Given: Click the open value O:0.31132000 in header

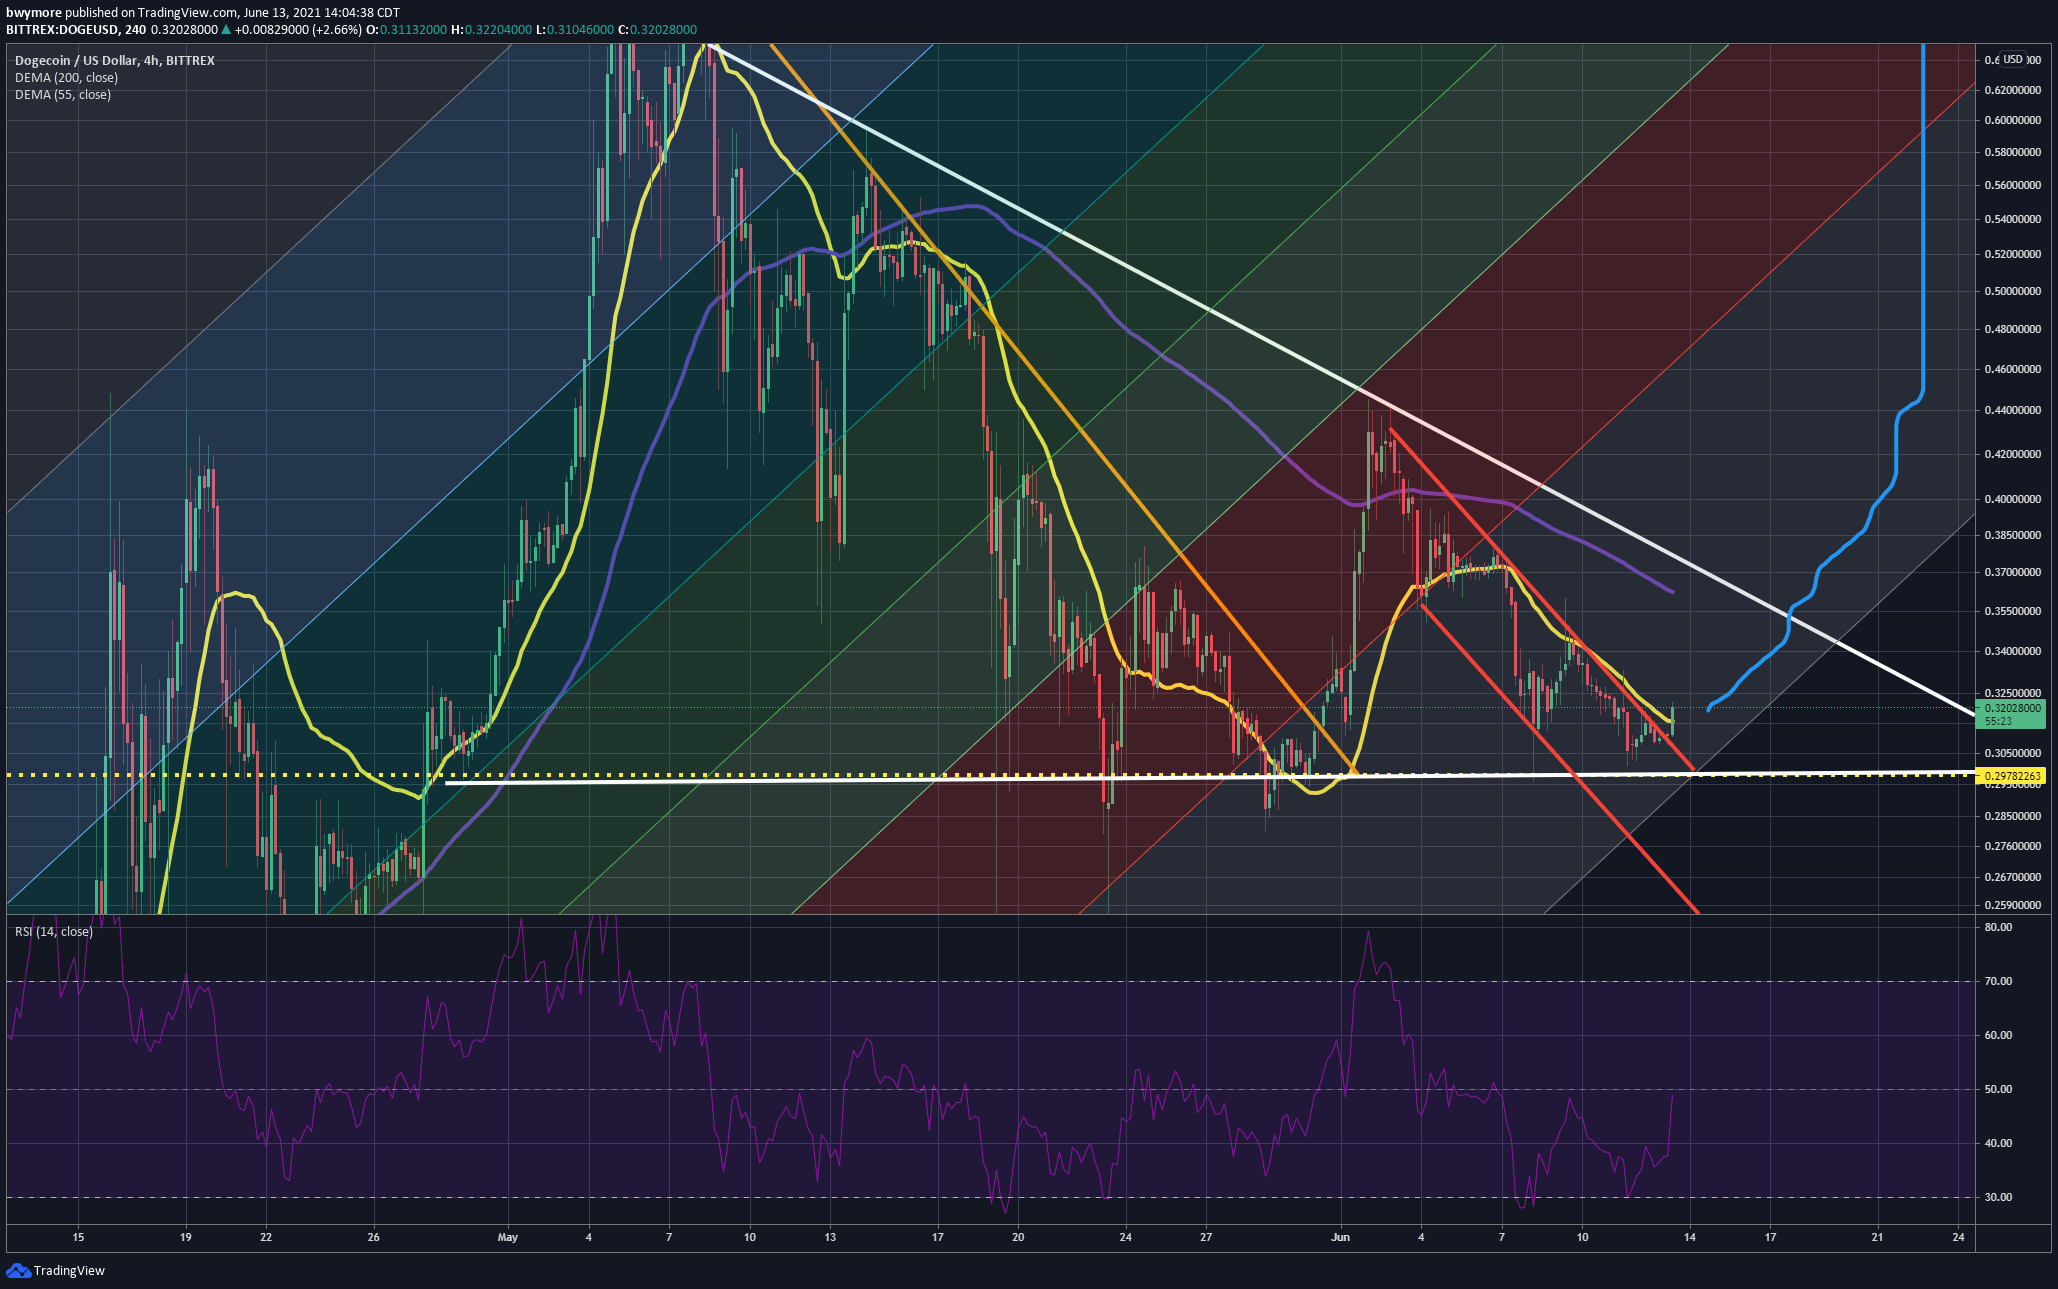Looking at the screenshot, I should click(406, 30).
